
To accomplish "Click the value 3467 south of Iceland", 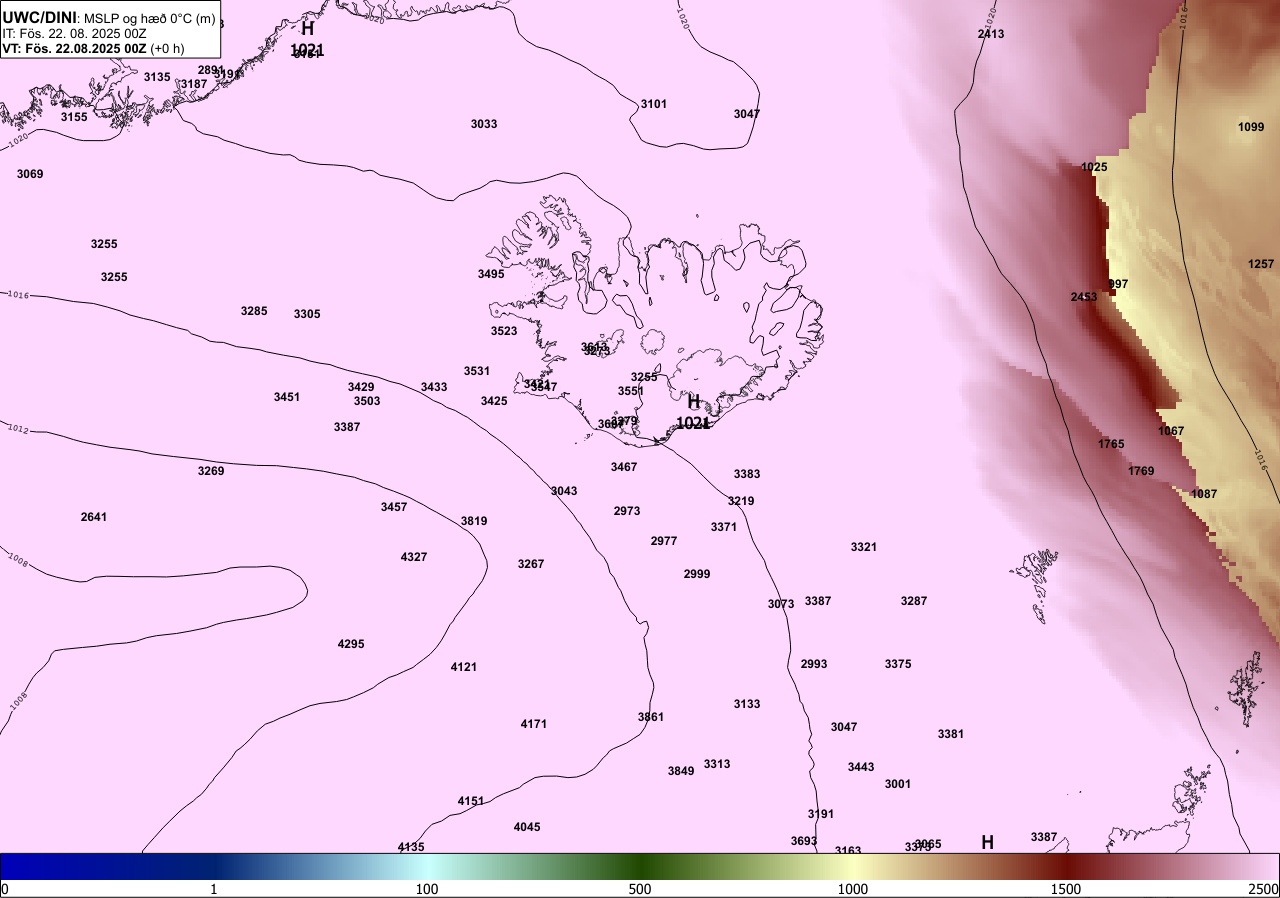I will coord(624,467).
